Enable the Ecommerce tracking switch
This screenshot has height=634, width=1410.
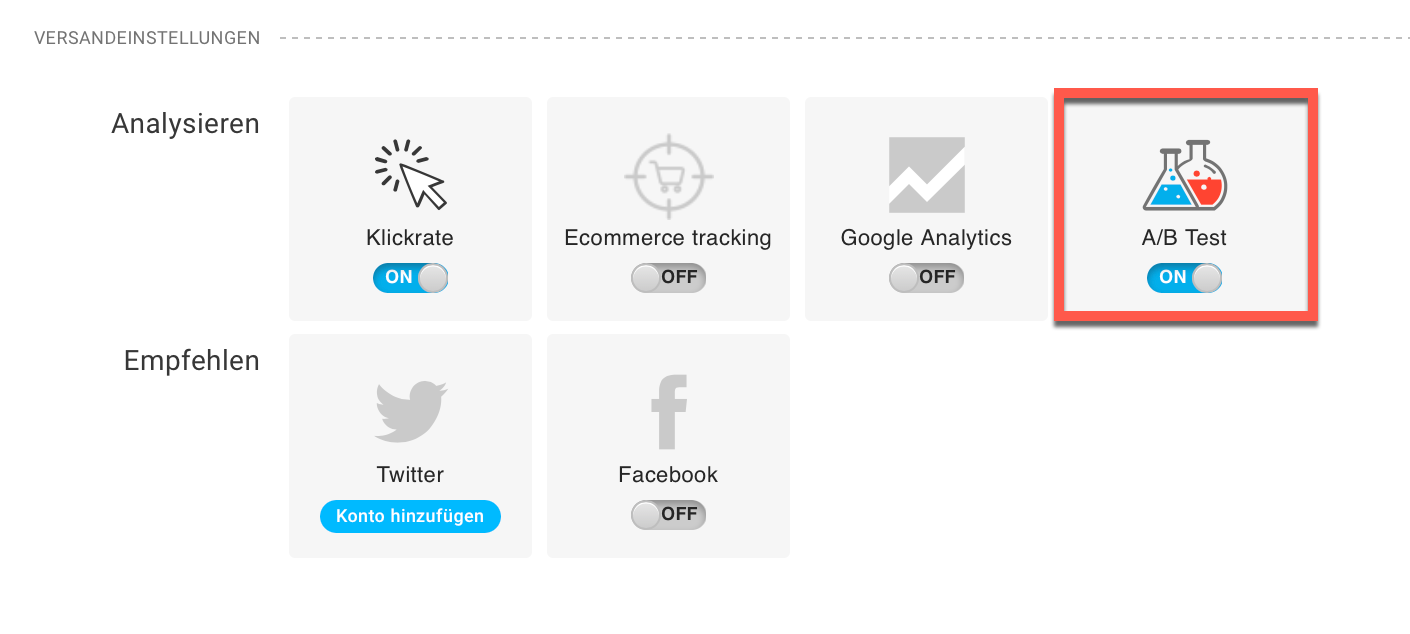click(668, 277)
